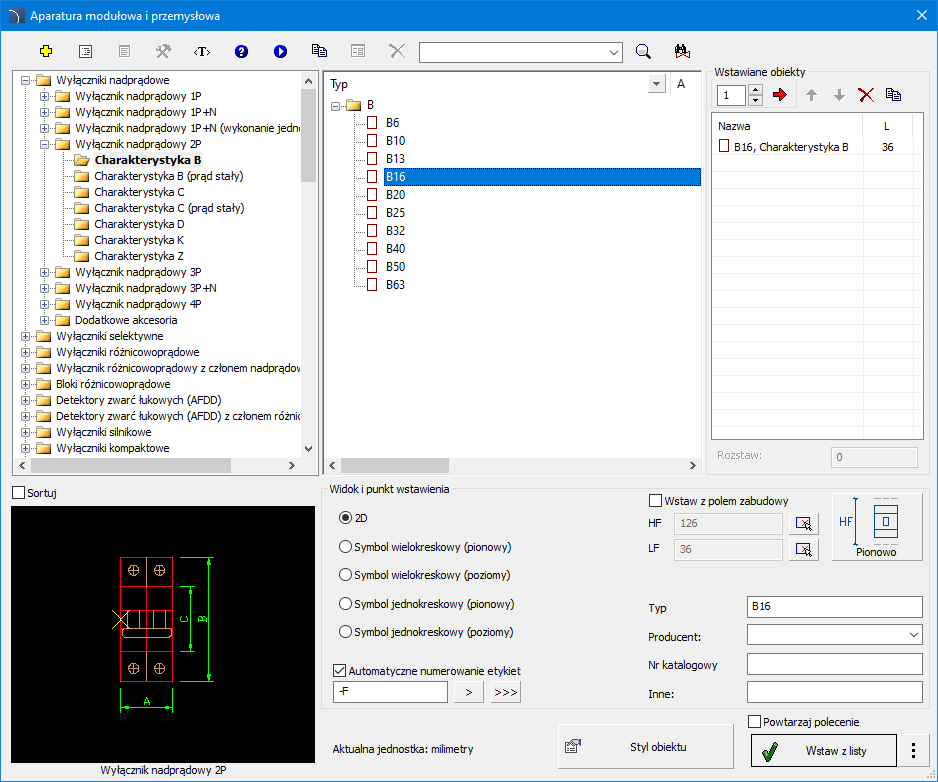Click the red arrow add-to-list icon
Image resolution: width=938 pixels, height=782 pixels.
pyautogui.click(x=780, y=95)
